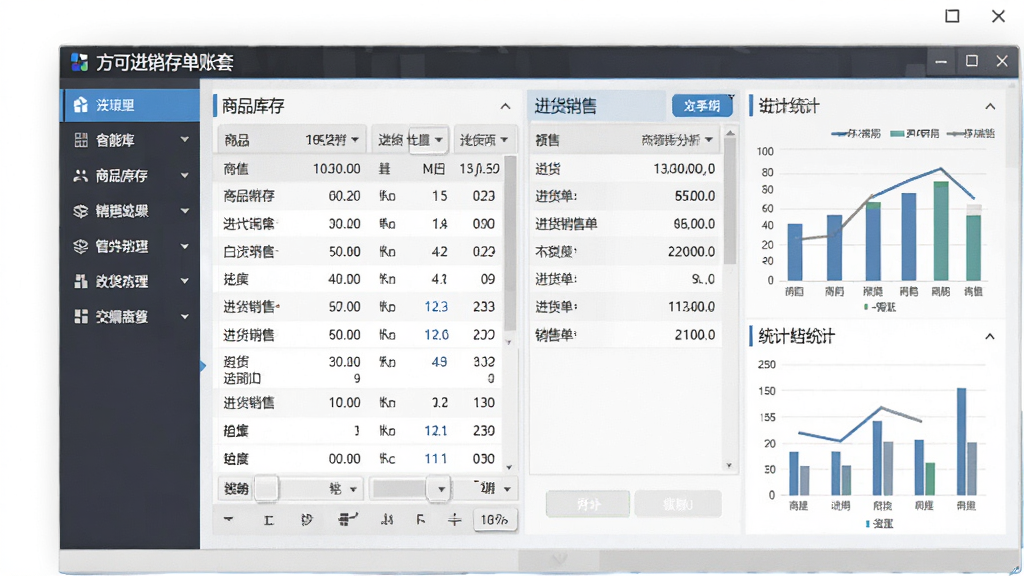Minimize the inner 方可进销存 window
This screenshot has width=1024, height=576.
[x=941, y=61]
